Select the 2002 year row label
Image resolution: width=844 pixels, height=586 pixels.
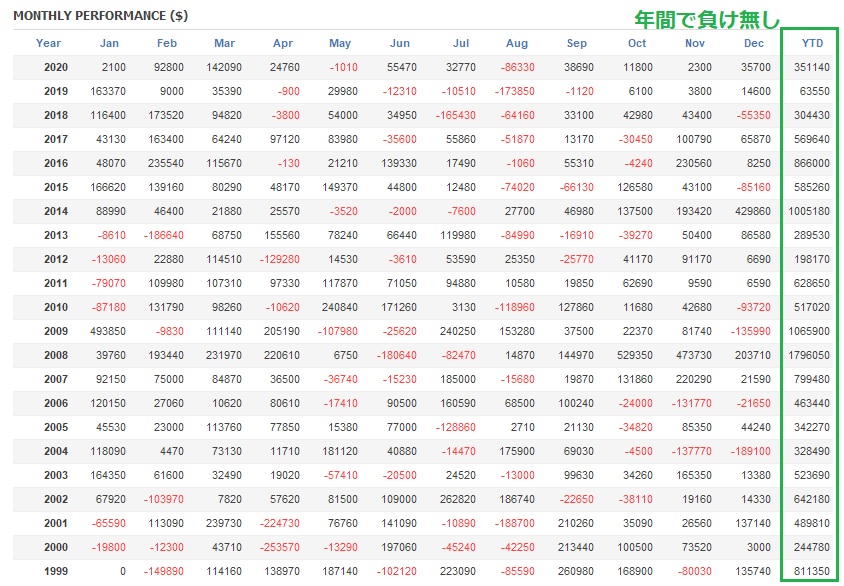56,499
